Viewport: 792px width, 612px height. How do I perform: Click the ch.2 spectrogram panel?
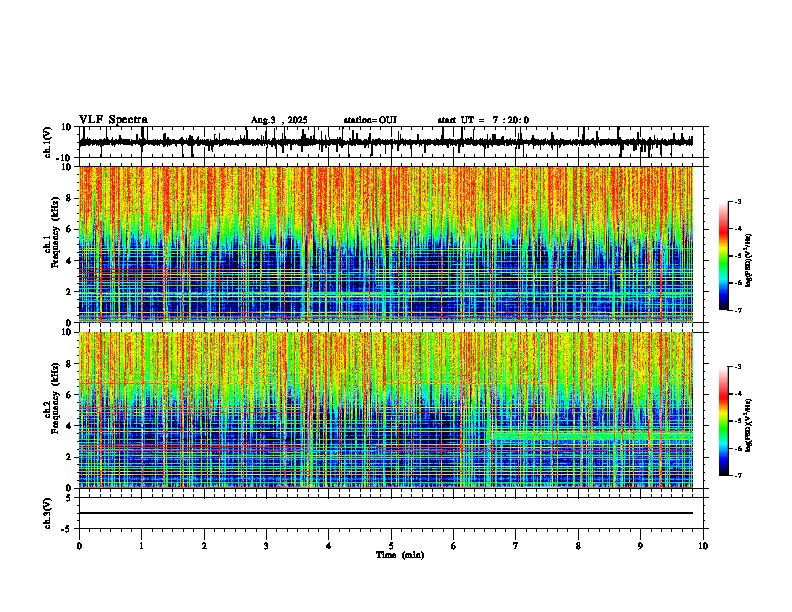pos(385,410)
